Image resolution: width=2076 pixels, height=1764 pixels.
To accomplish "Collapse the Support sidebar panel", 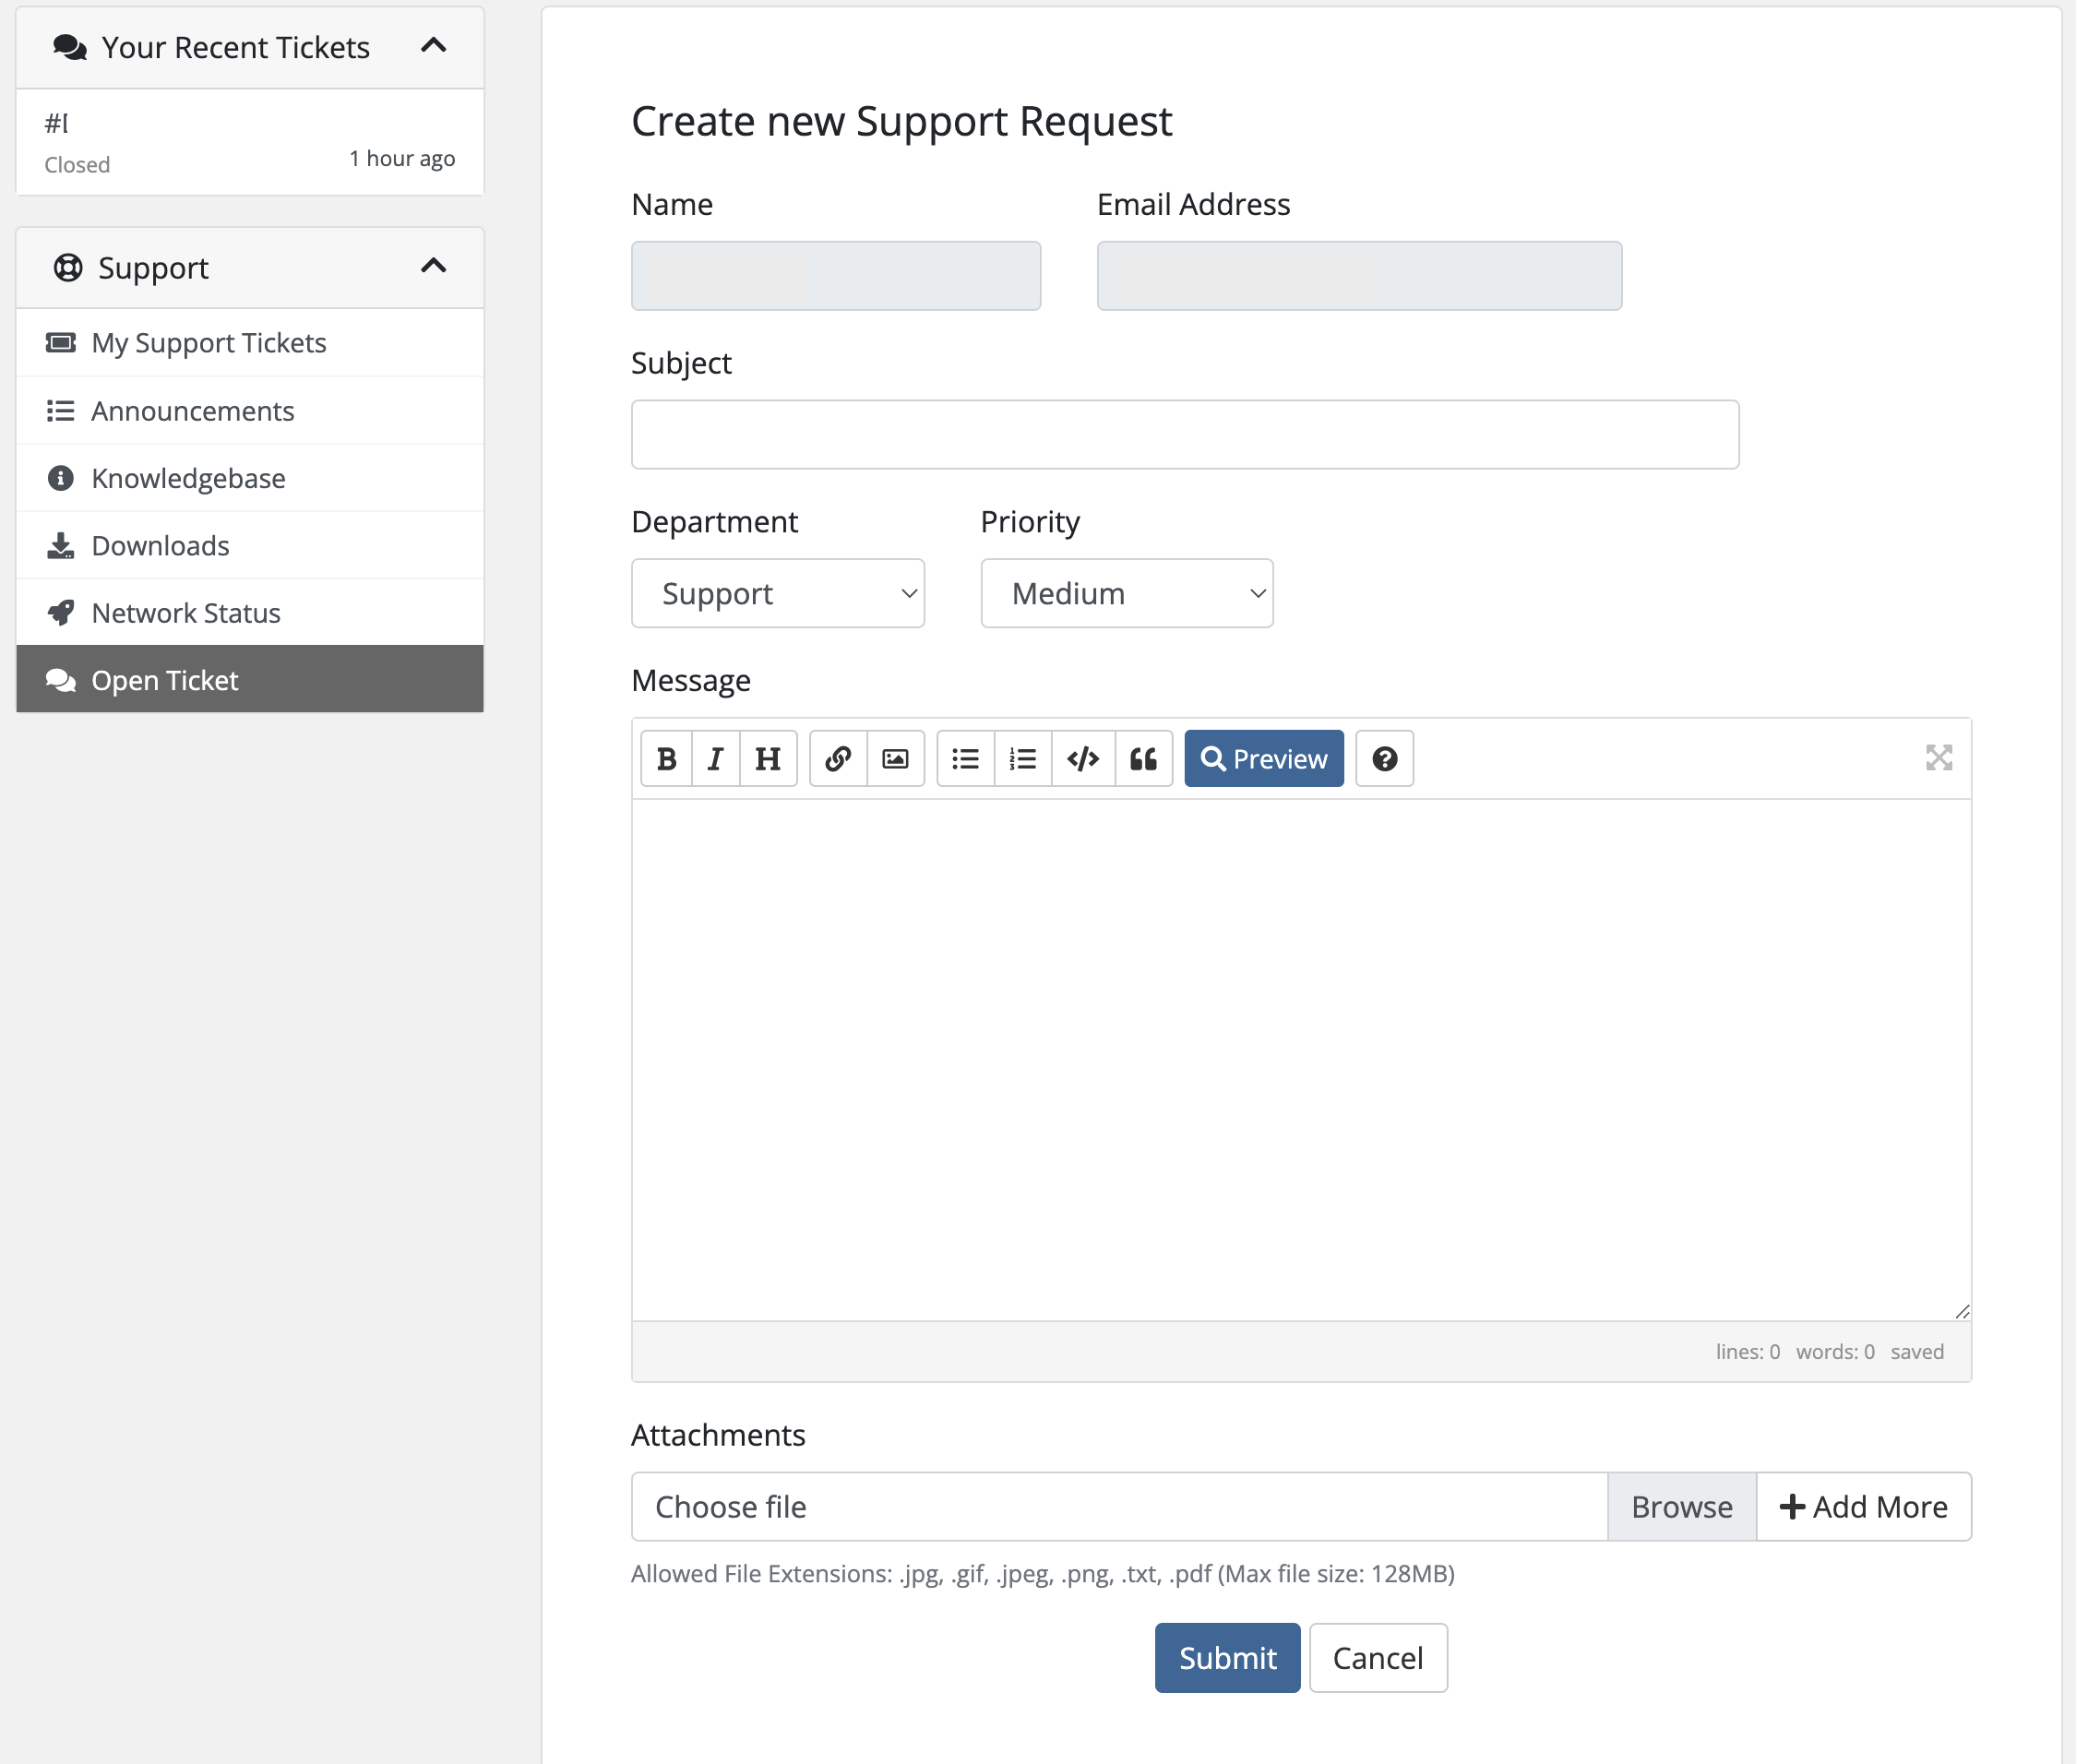I will point(433,266).
